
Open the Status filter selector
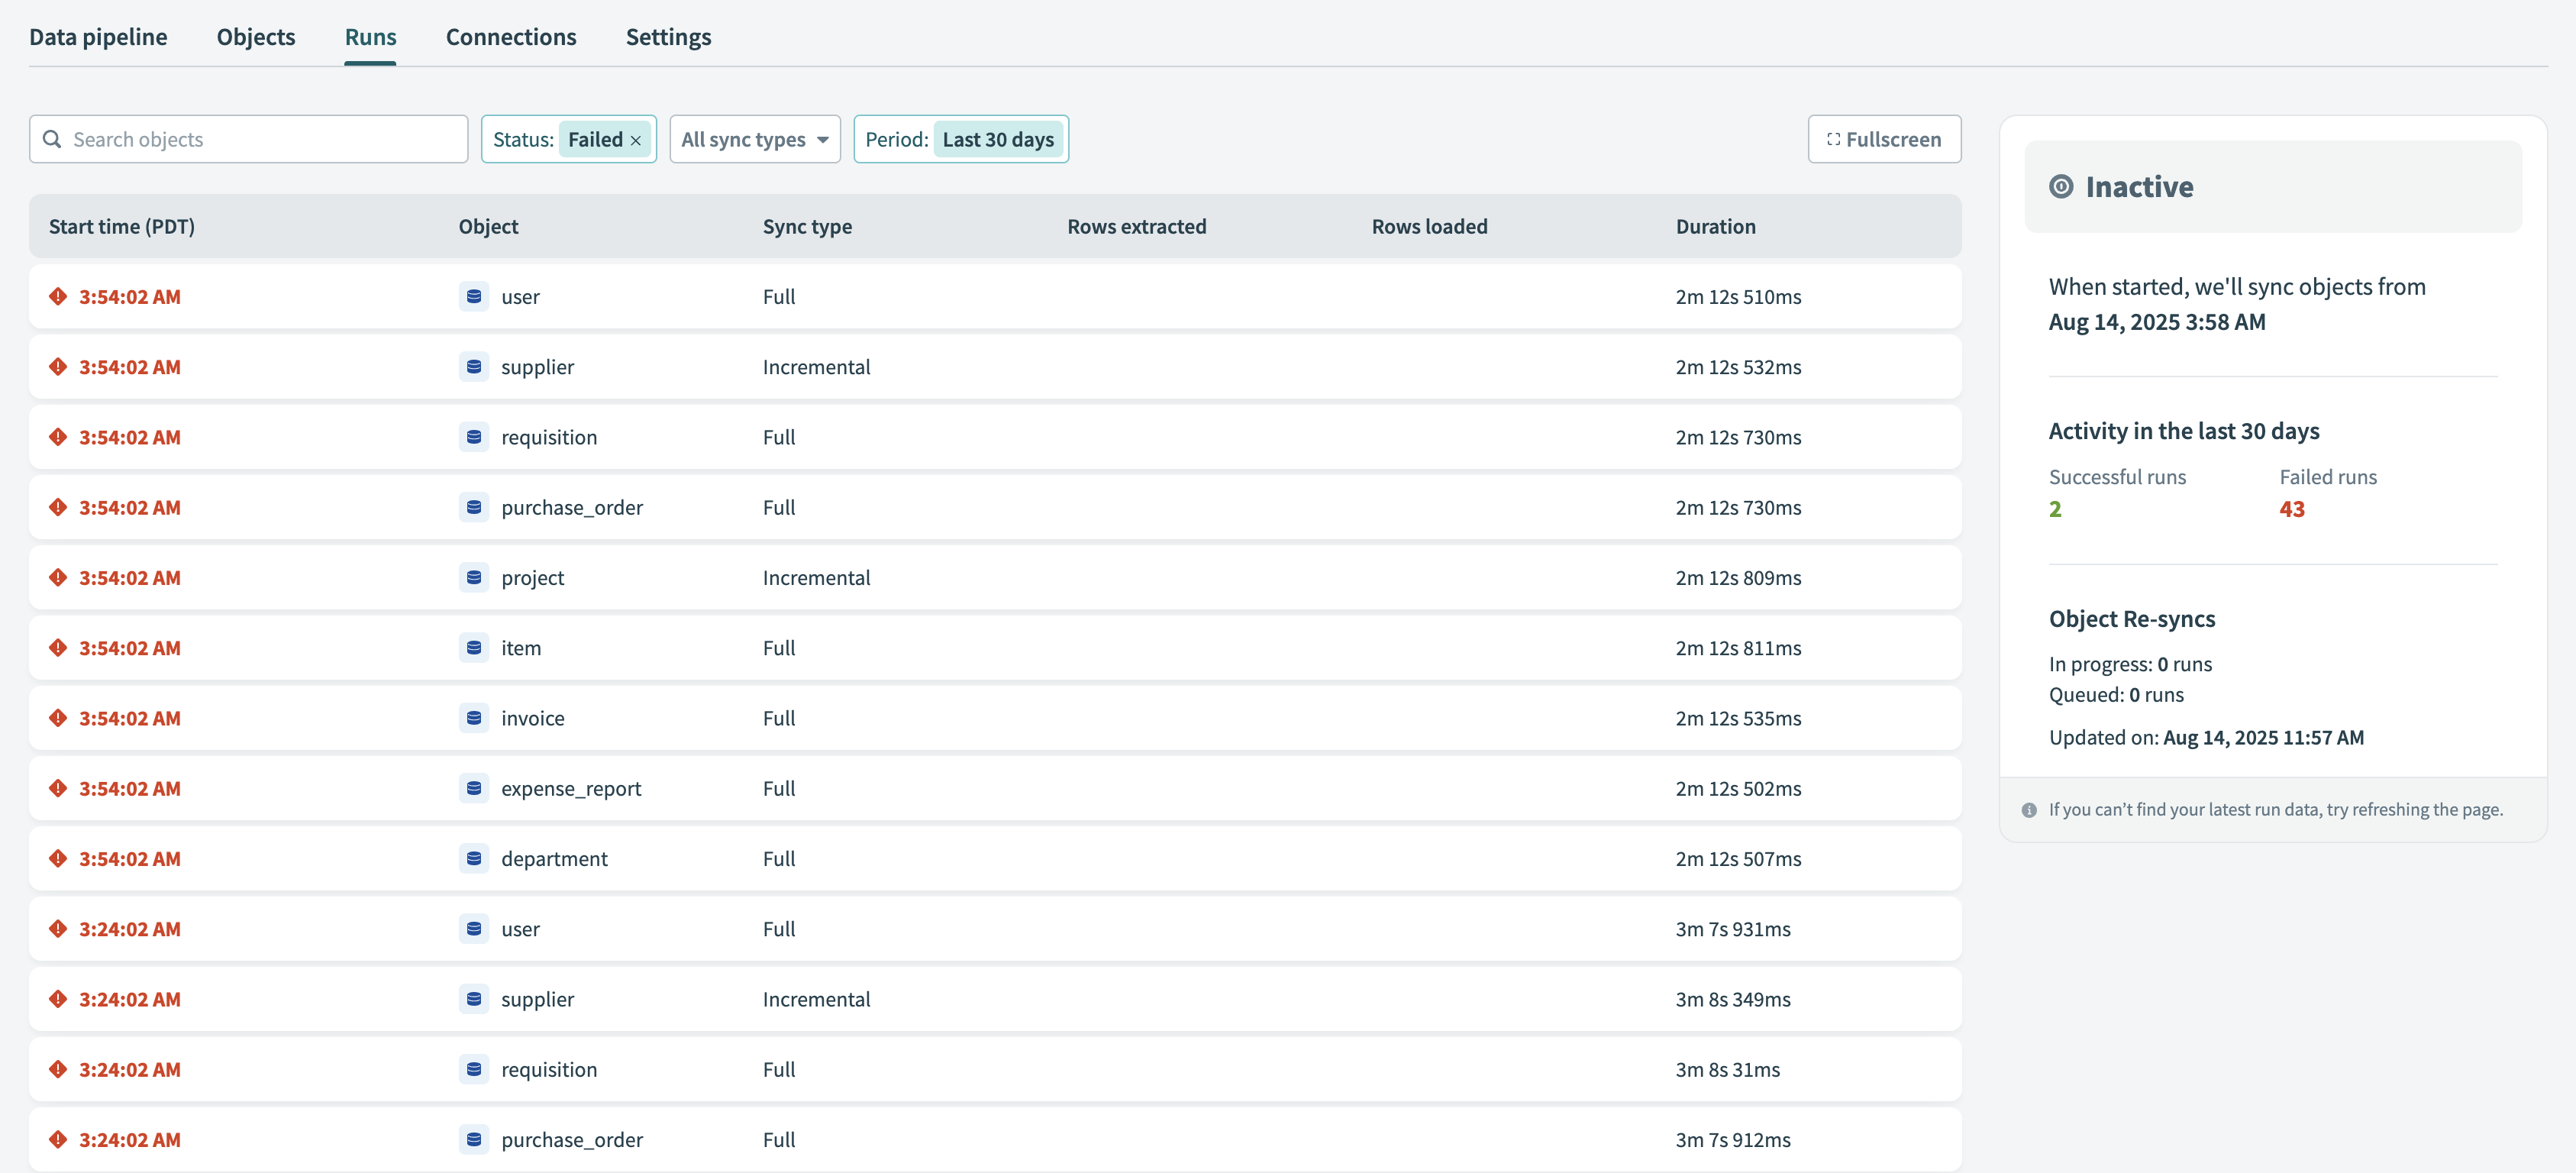[522, 139]
